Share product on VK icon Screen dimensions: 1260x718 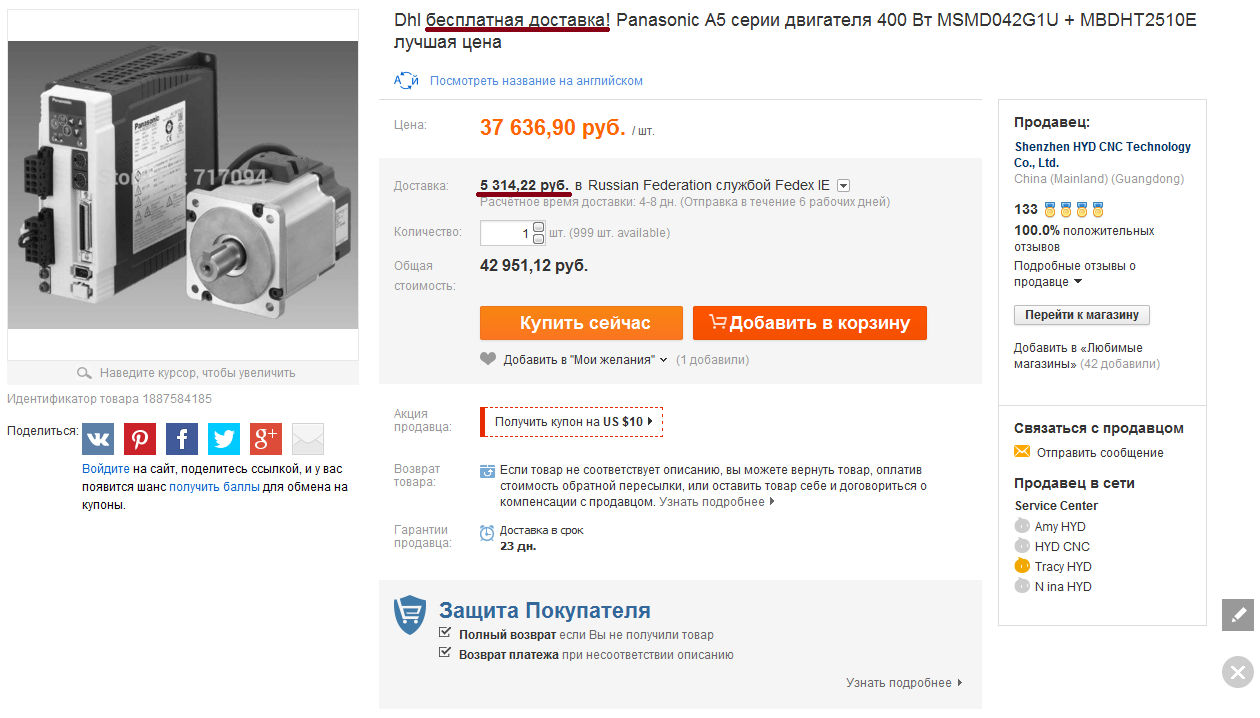tap(98, 439)
